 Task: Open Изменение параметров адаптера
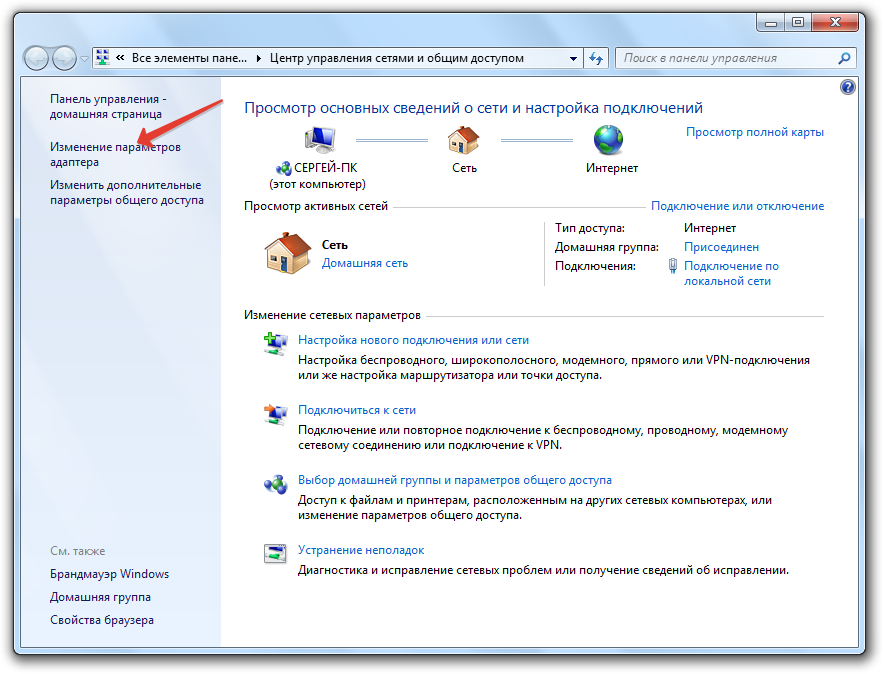click(115, 154)
